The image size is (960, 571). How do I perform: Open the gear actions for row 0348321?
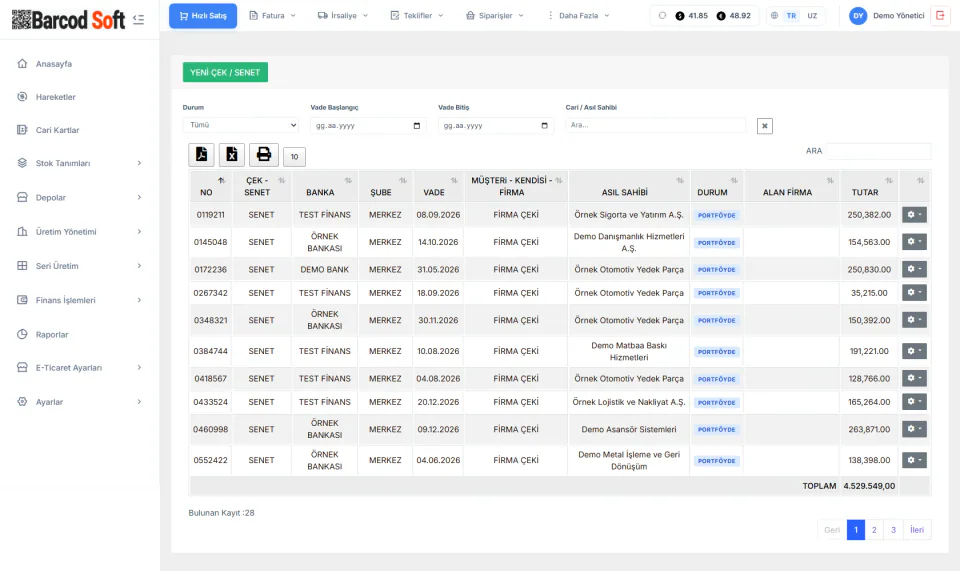(x=914, y=320)
